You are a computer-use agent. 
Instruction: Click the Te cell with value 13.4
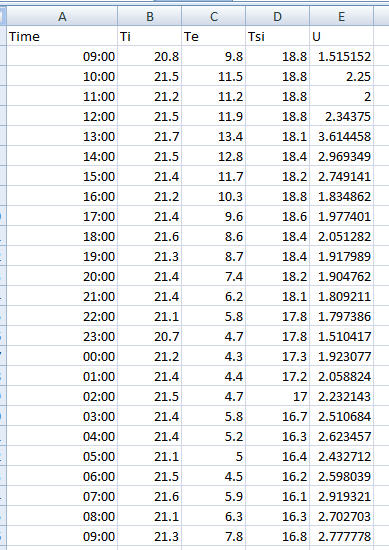tap(214, 136)
